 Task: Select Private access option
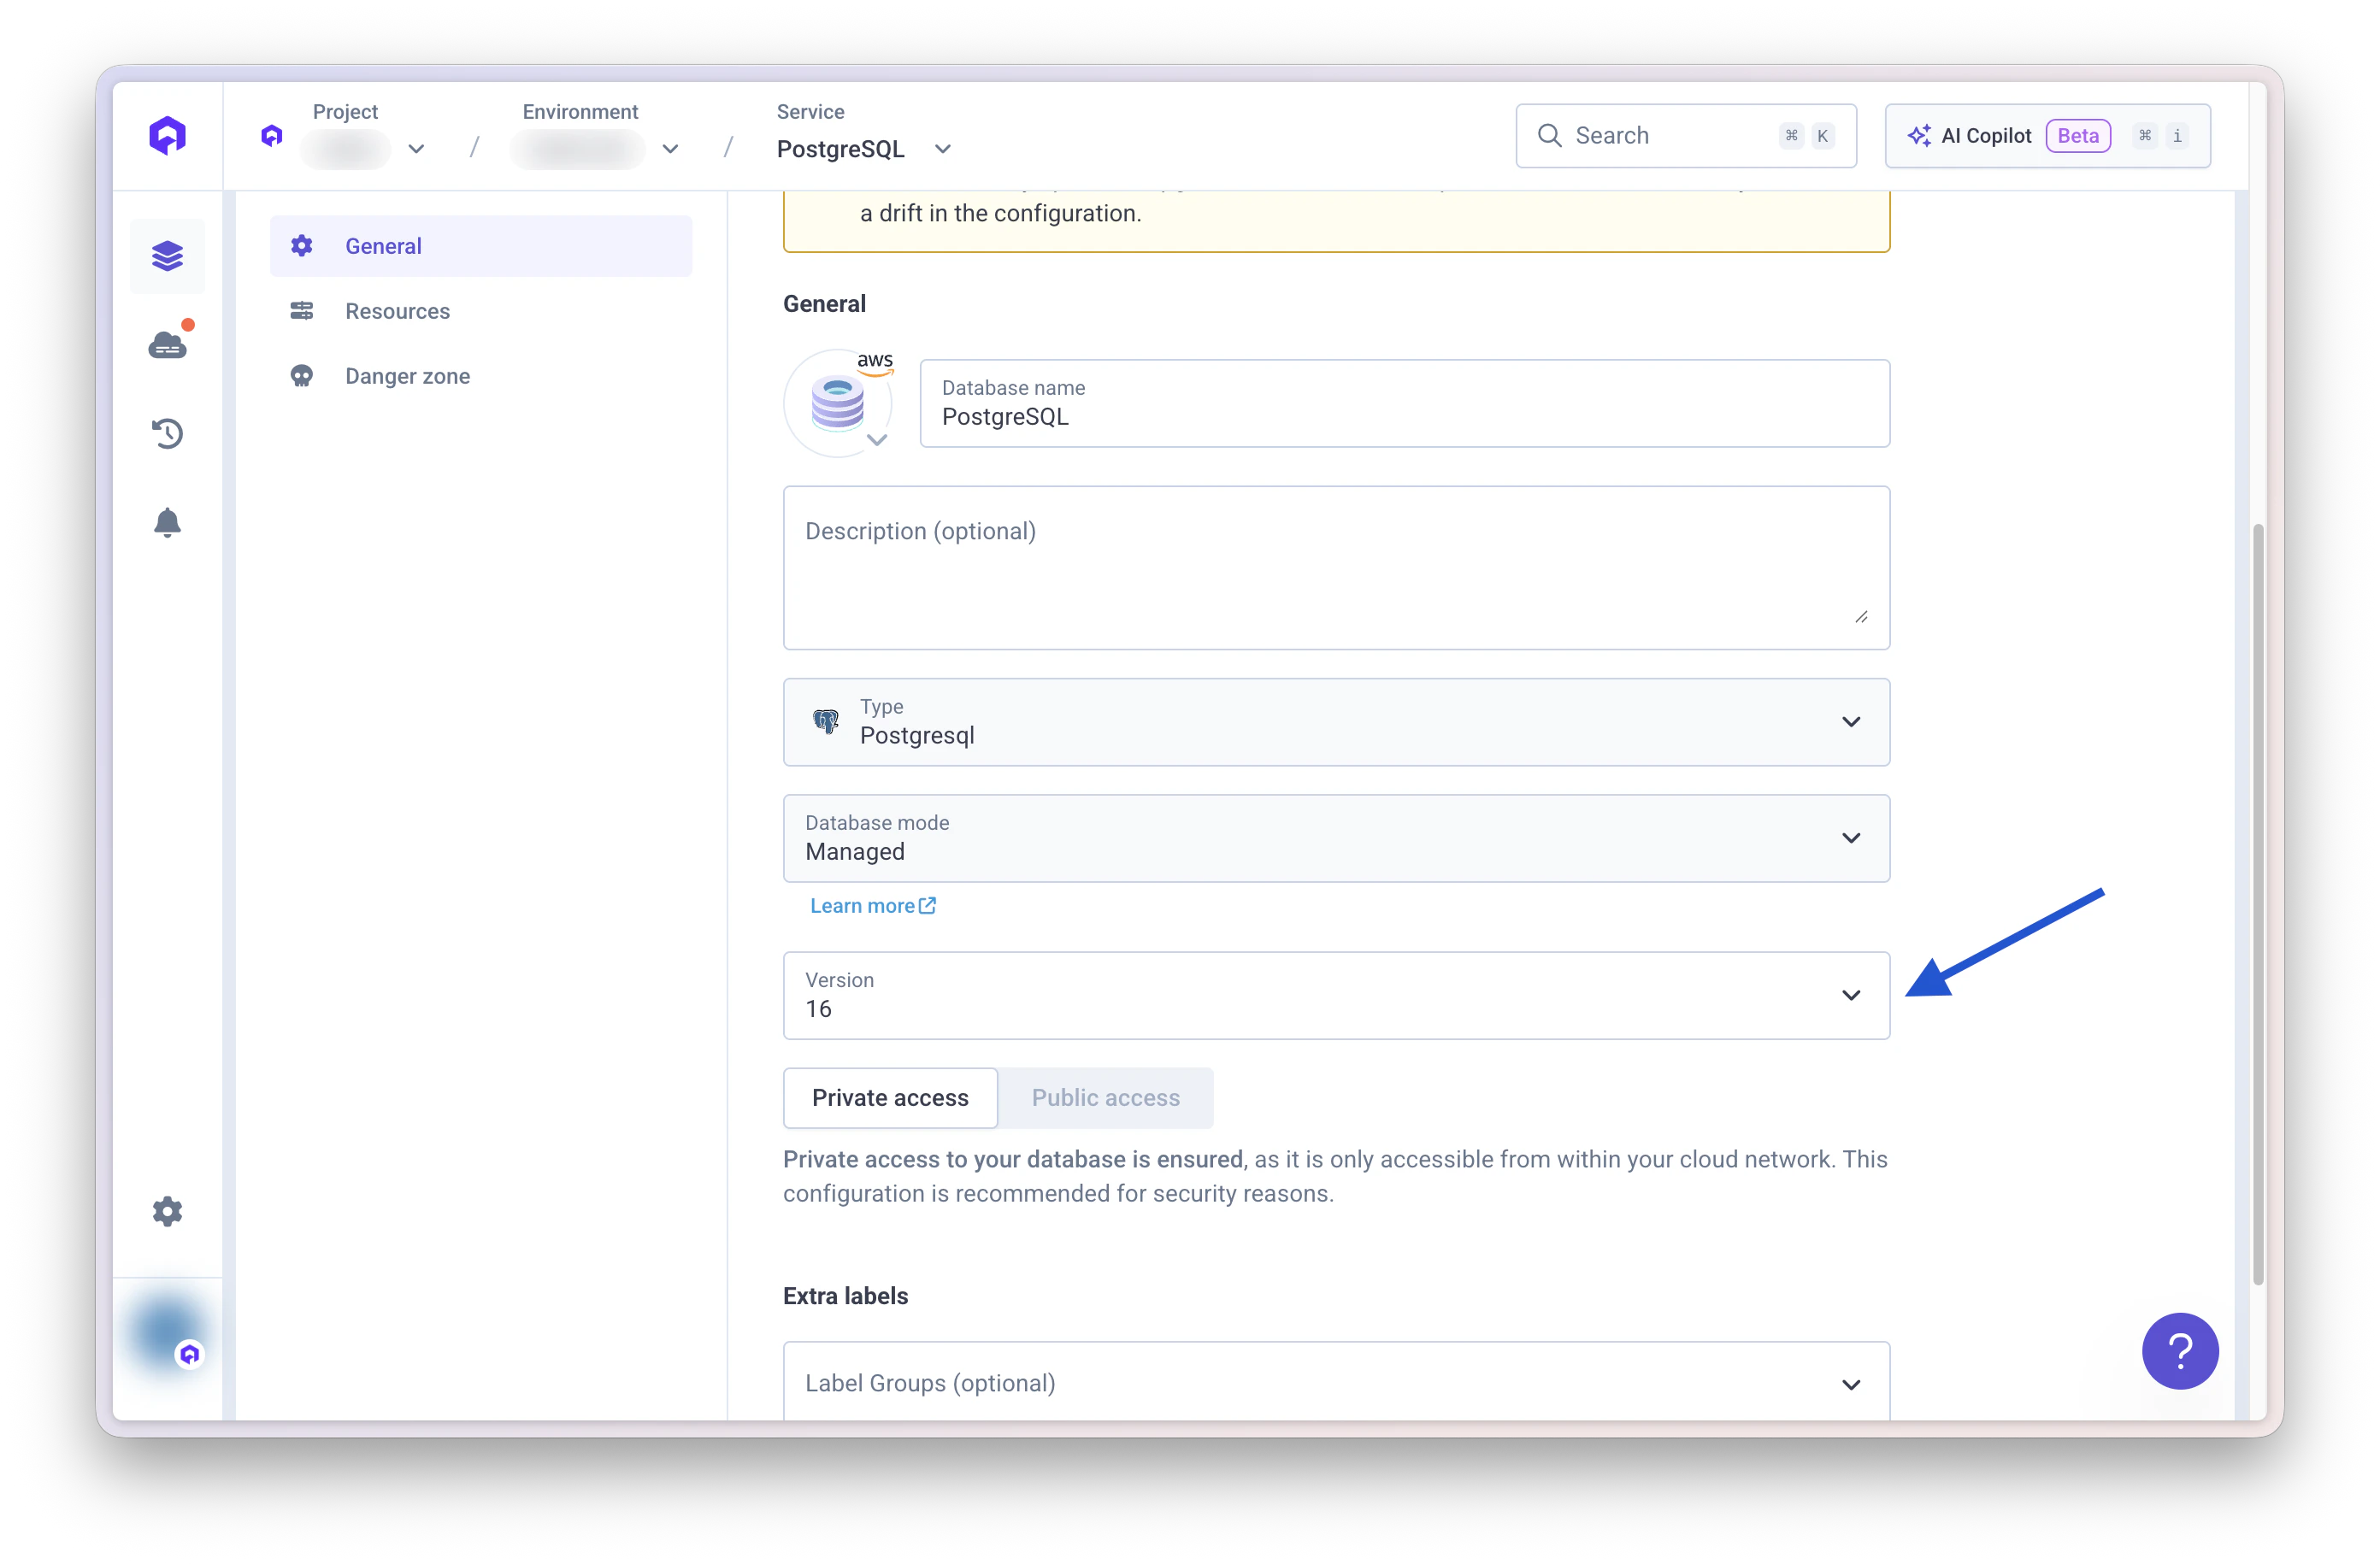coord(889,1097)
